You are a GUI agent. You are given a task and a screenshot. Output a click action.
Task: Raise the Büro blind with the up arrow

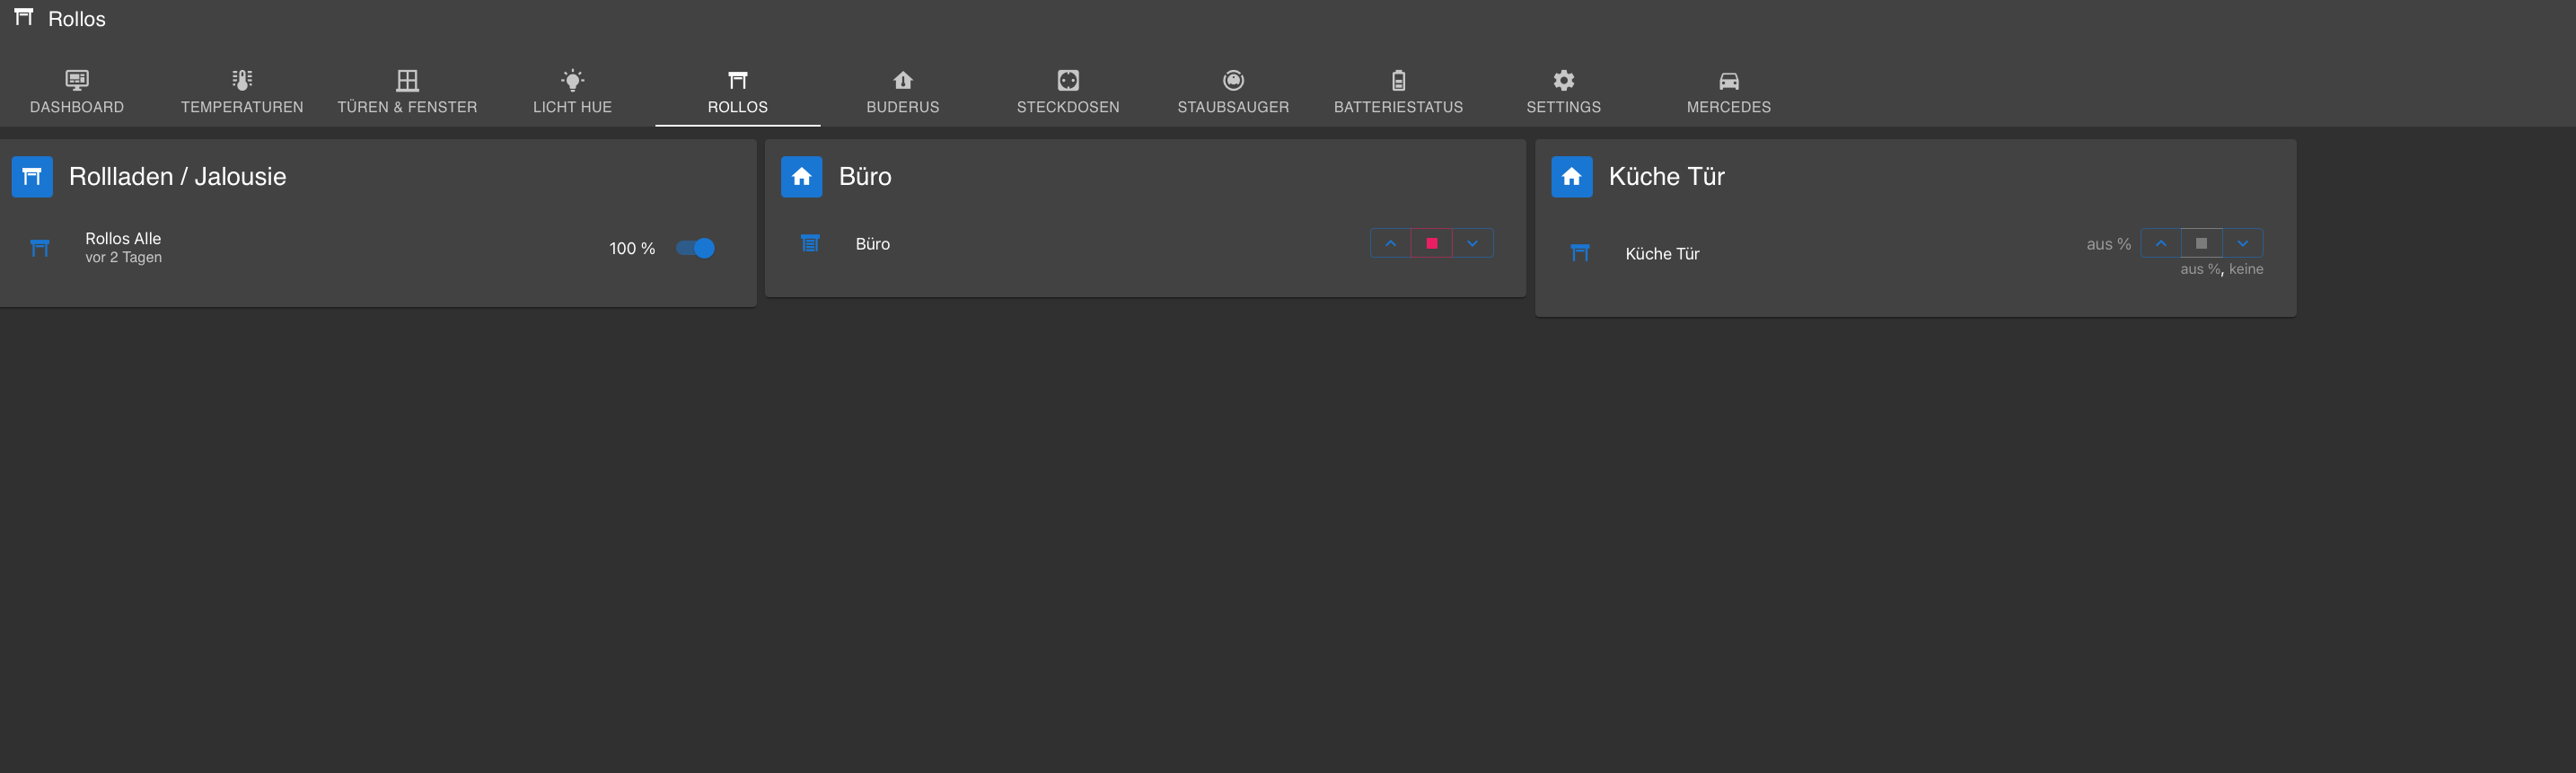tap(1390, 243)
